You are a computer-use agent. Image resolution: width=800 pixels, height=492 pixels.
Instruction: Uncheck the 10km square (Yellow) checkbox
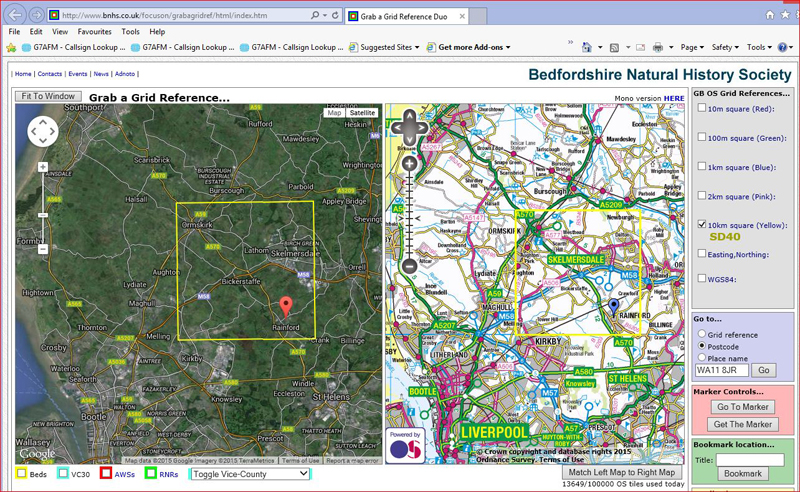[x=702, y=225]
